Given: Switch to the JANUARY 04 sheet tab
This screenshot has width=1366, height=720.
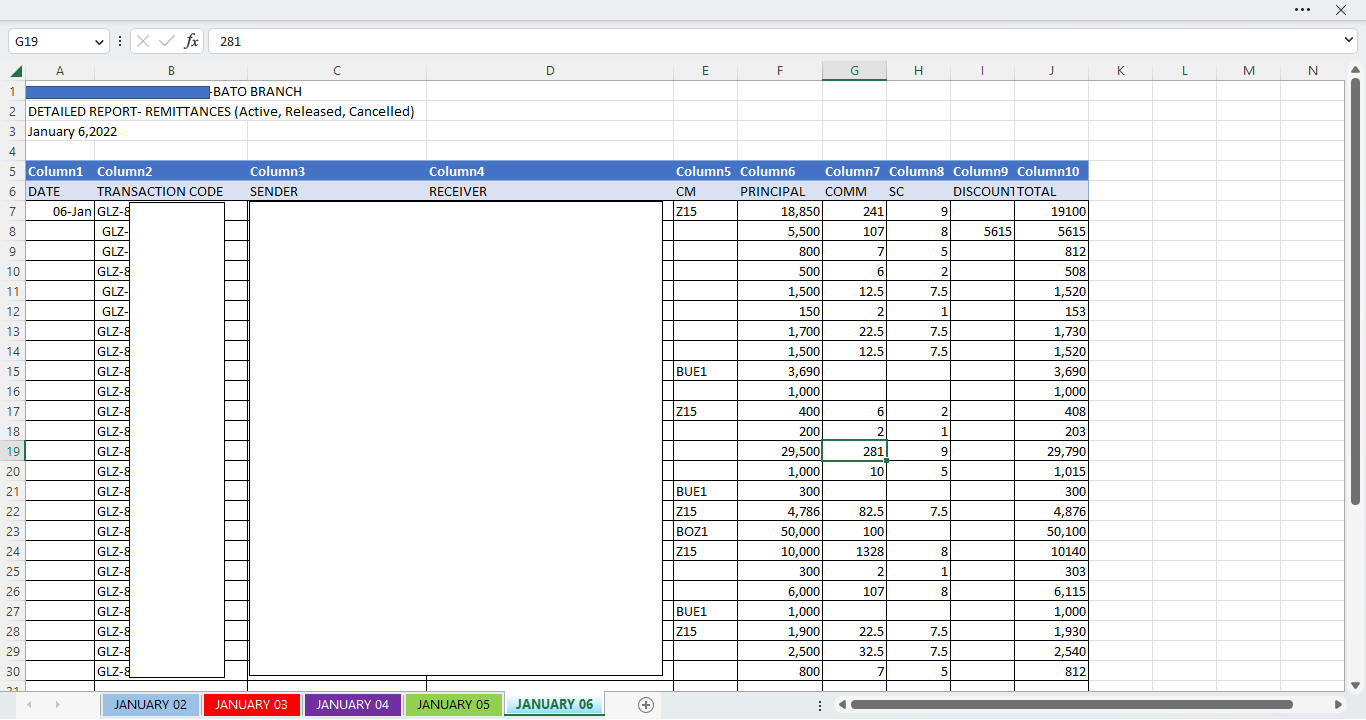Looking at the screenshot, I should (353, 705).
